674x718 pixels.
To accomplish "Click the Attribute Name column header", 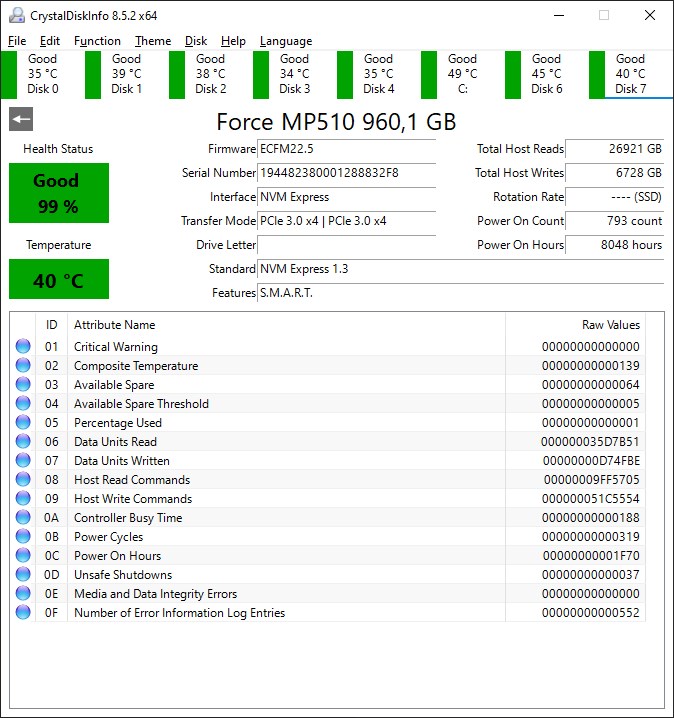I will pos(287,325).
